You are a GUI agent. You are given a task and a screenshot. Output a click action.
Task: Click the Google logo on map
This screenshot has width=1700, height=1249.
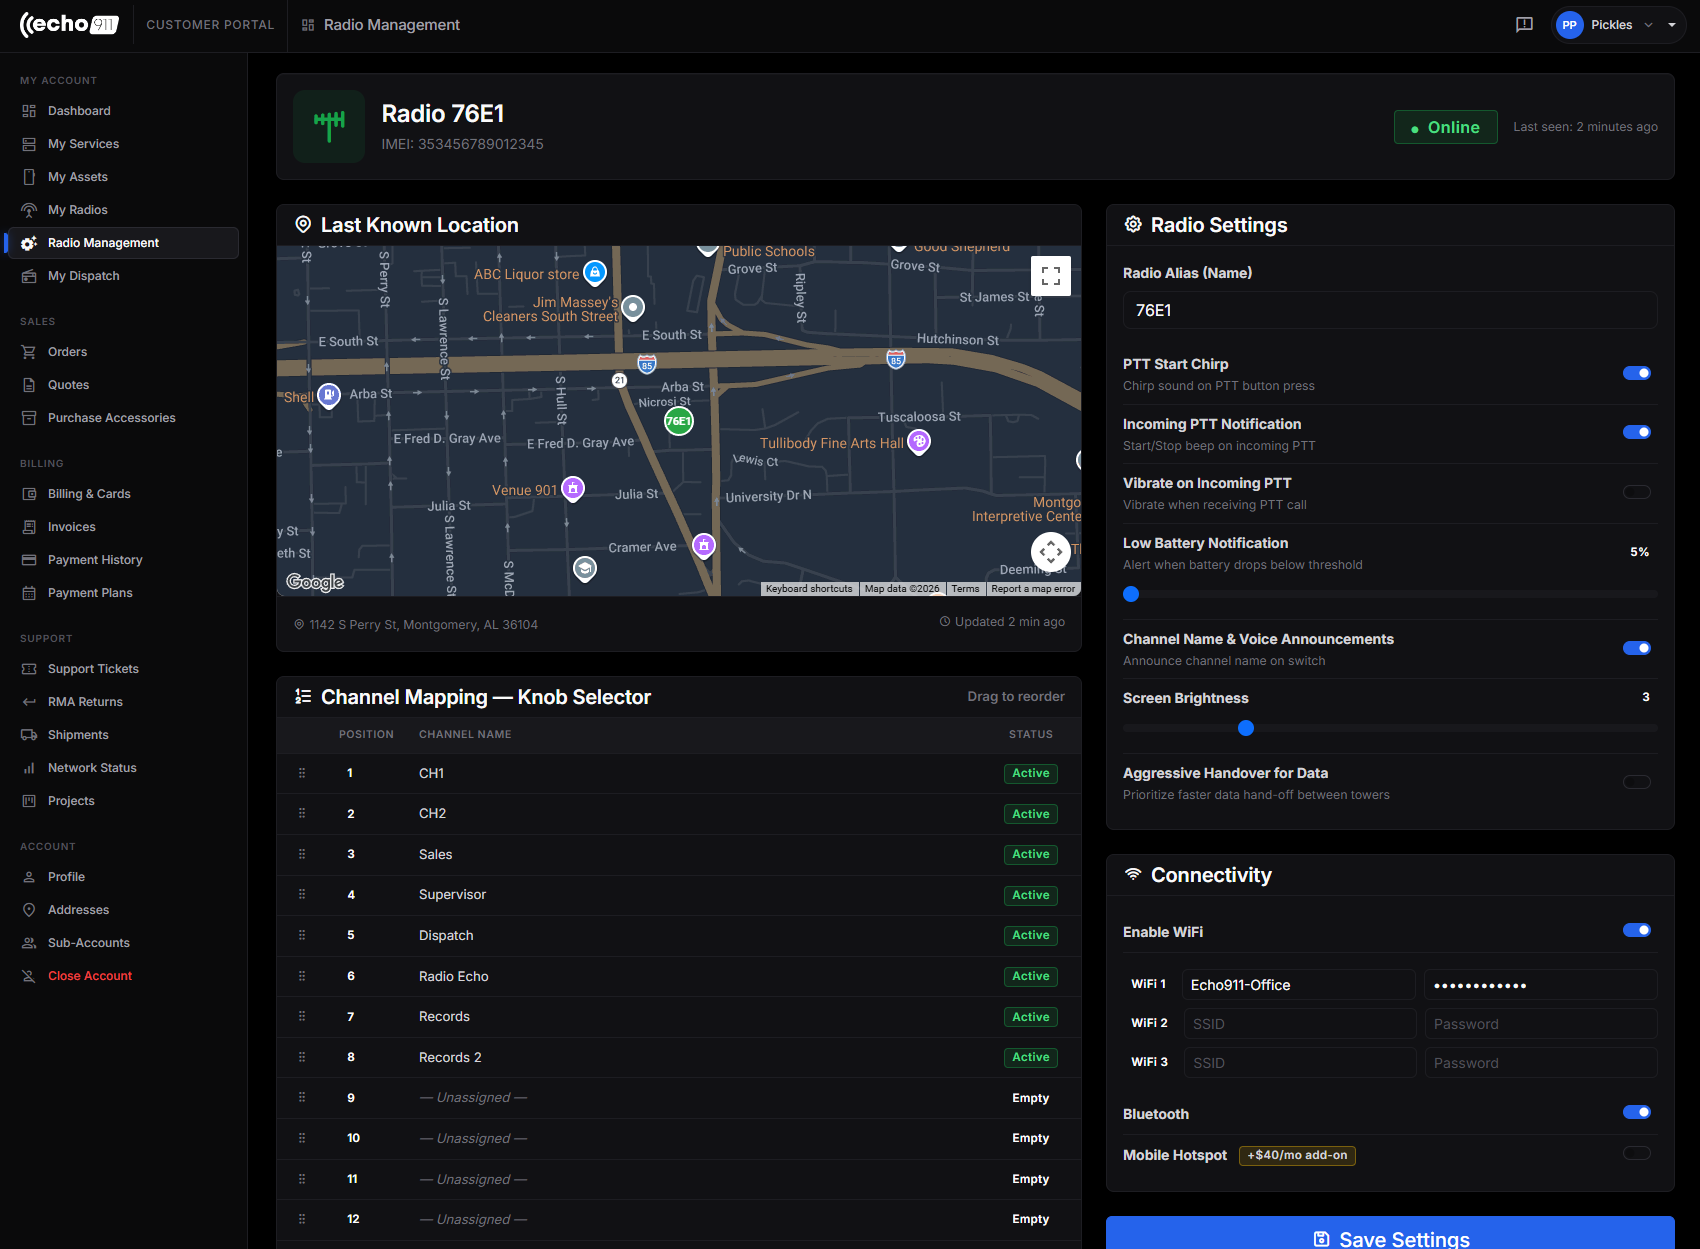tap(315, 582)
